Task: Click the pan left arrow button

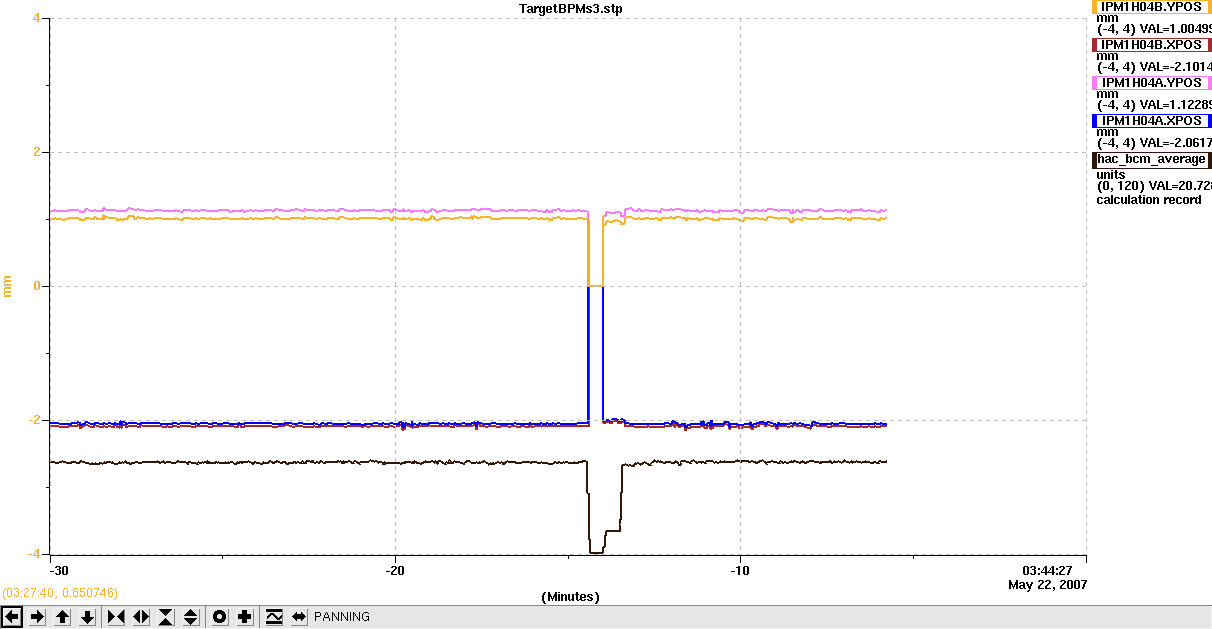Action: (x=12, y=617)
